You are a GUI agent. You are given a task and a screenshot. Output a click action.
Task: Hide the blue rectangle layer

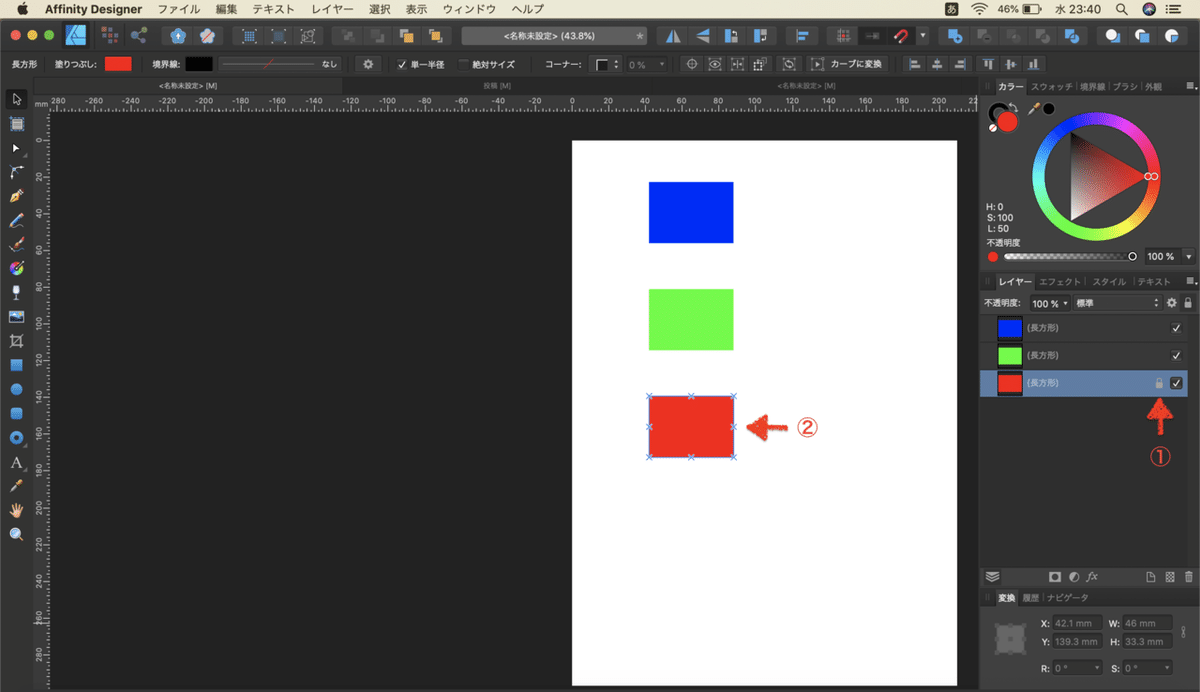(x=1176, y=328)
